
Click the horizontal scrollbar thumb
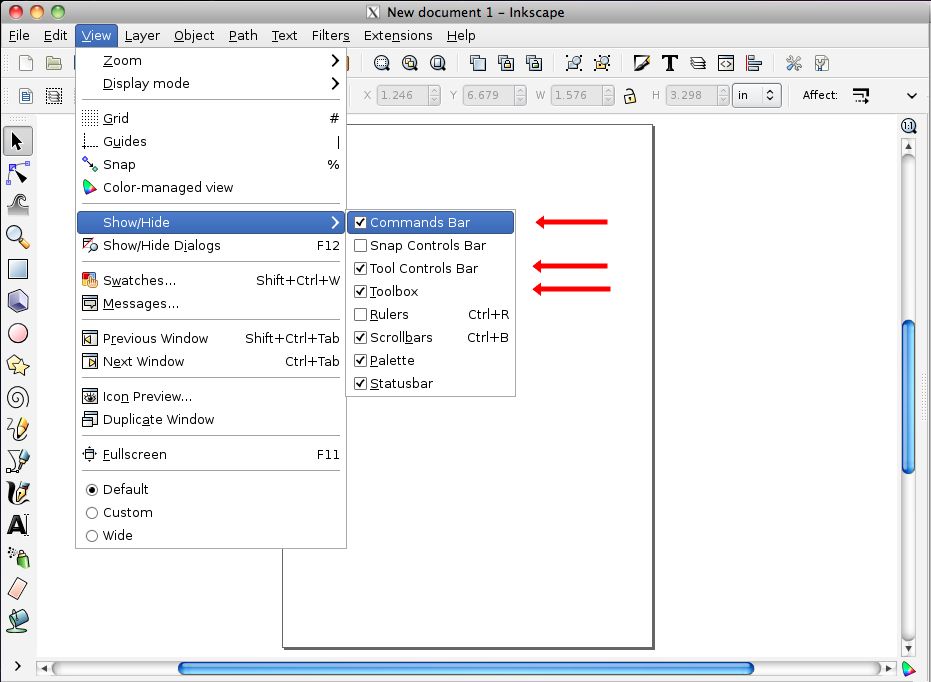click(x=466, y=668)
